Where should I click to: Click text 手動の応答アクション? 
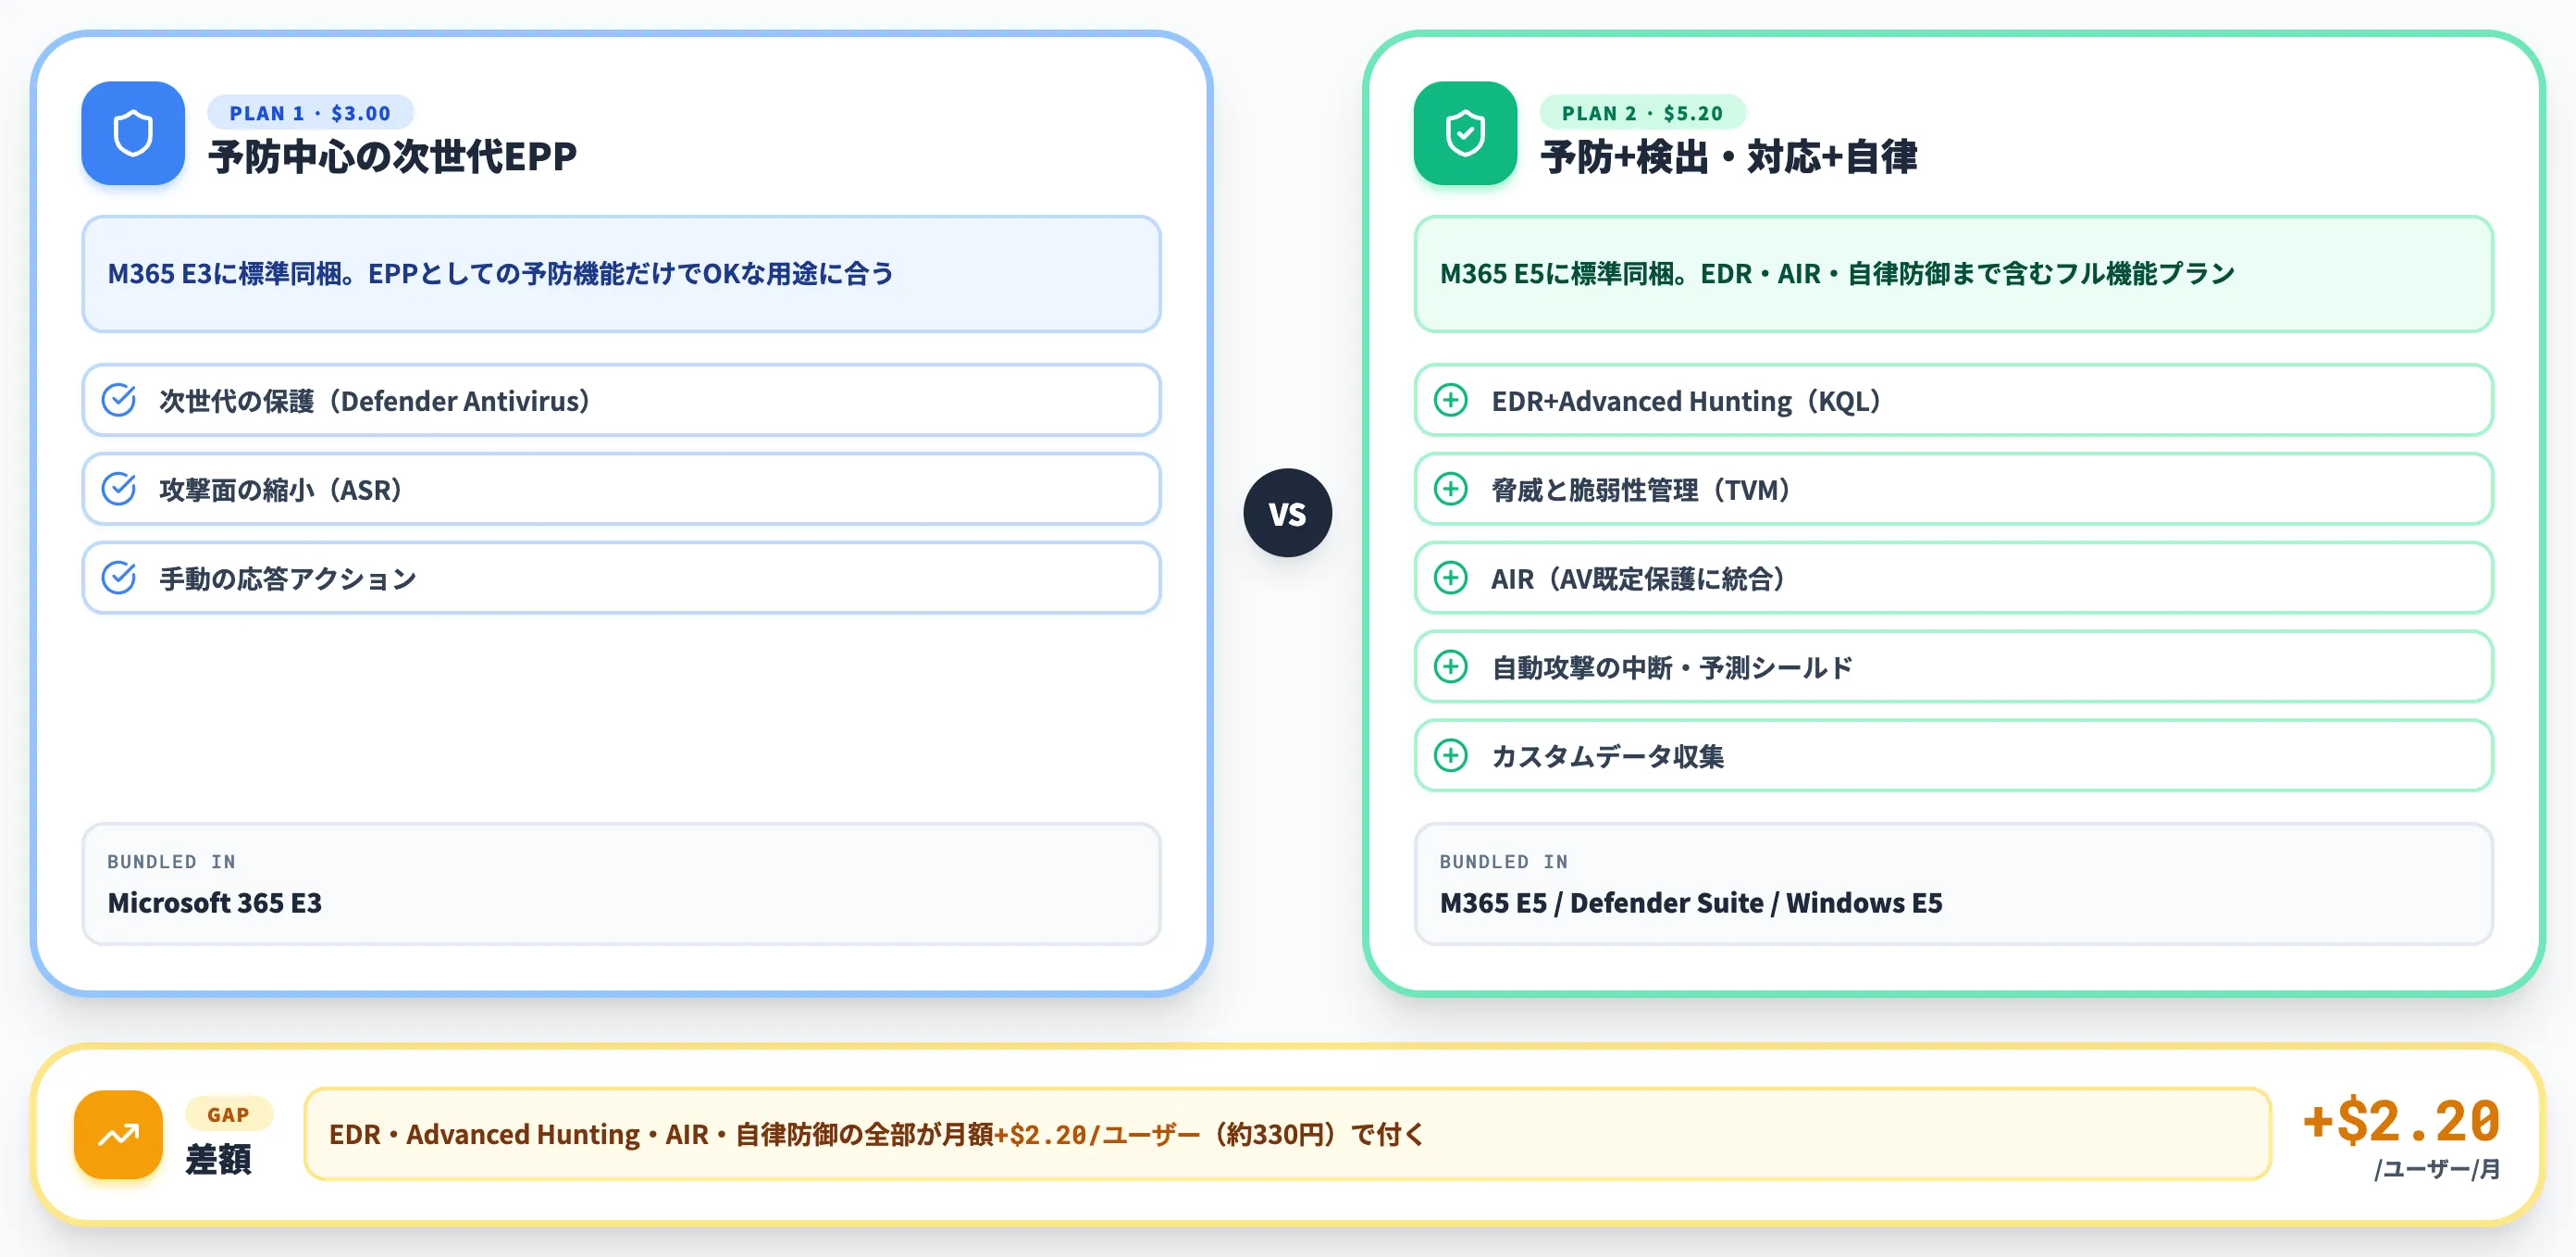(288, 579)
